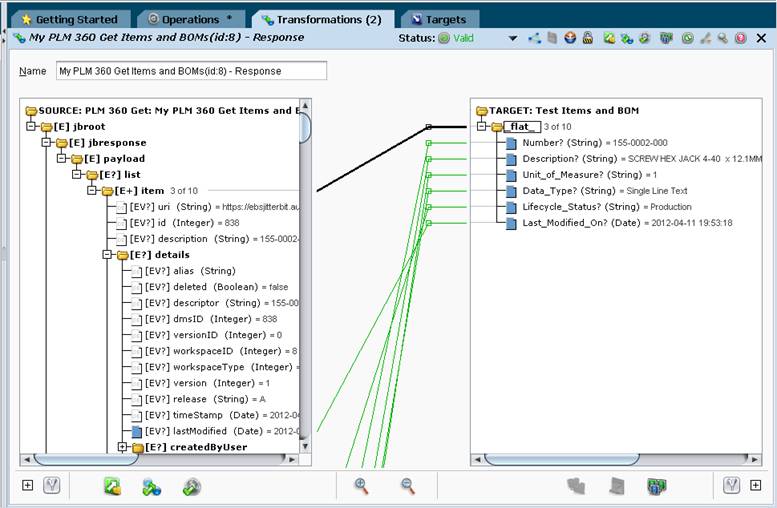Click the first grayed icon in bottom-right toolbar
Screen dimensions: 777x508
pyautogui.click(x=576, y=486)
